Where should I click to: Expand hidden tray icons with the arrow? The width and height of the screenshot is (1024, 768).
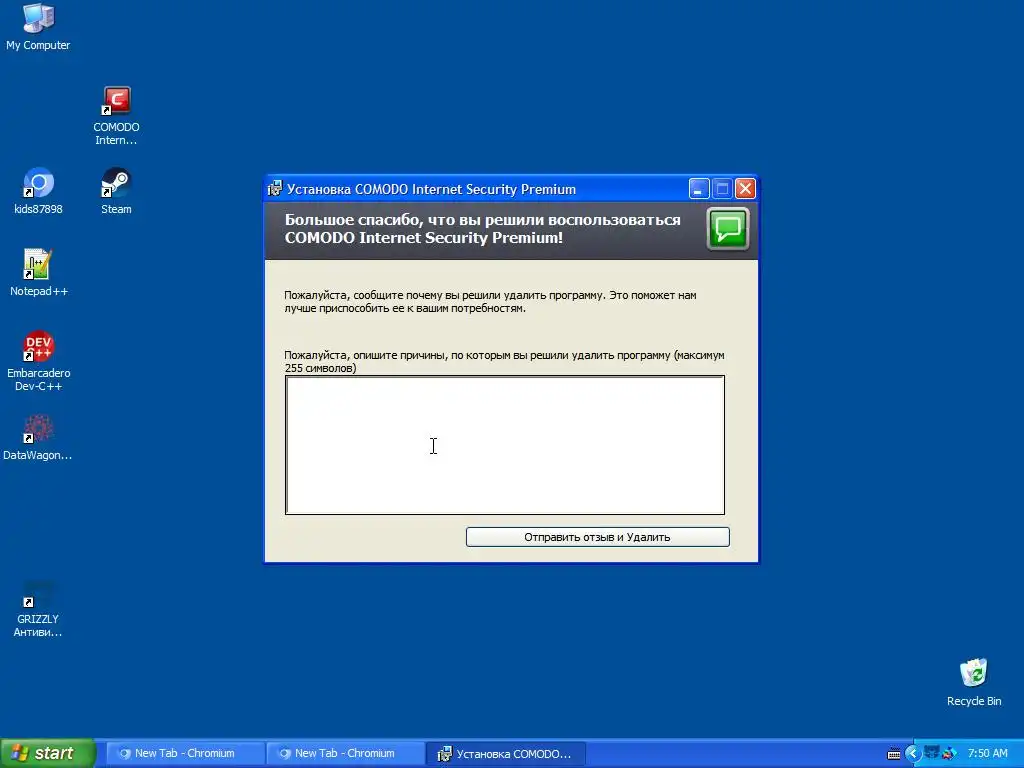point(913,754)
